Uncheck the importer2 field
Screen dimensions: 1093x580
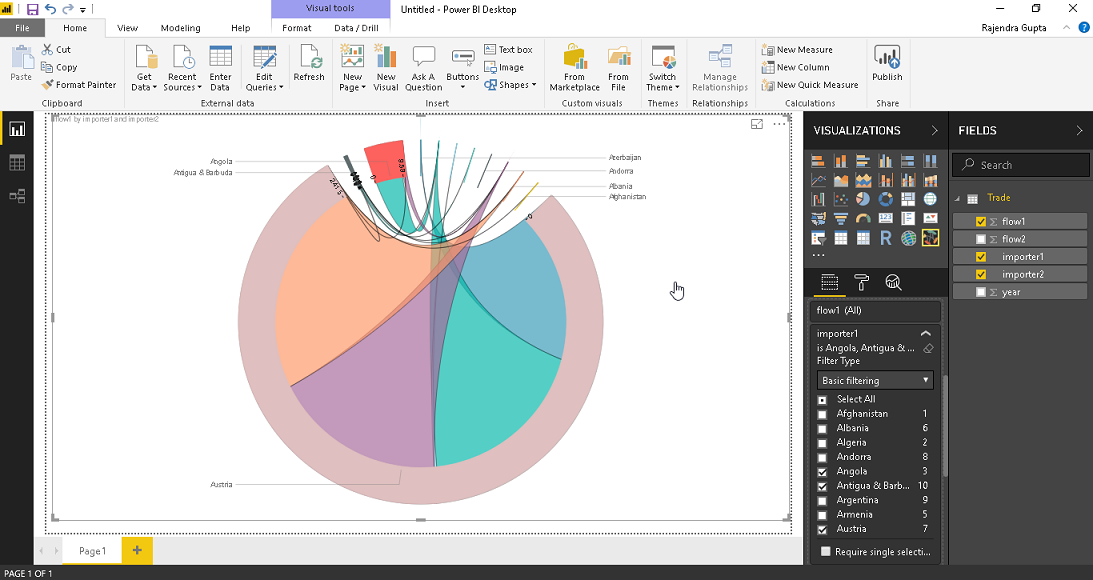coord(981,275)
